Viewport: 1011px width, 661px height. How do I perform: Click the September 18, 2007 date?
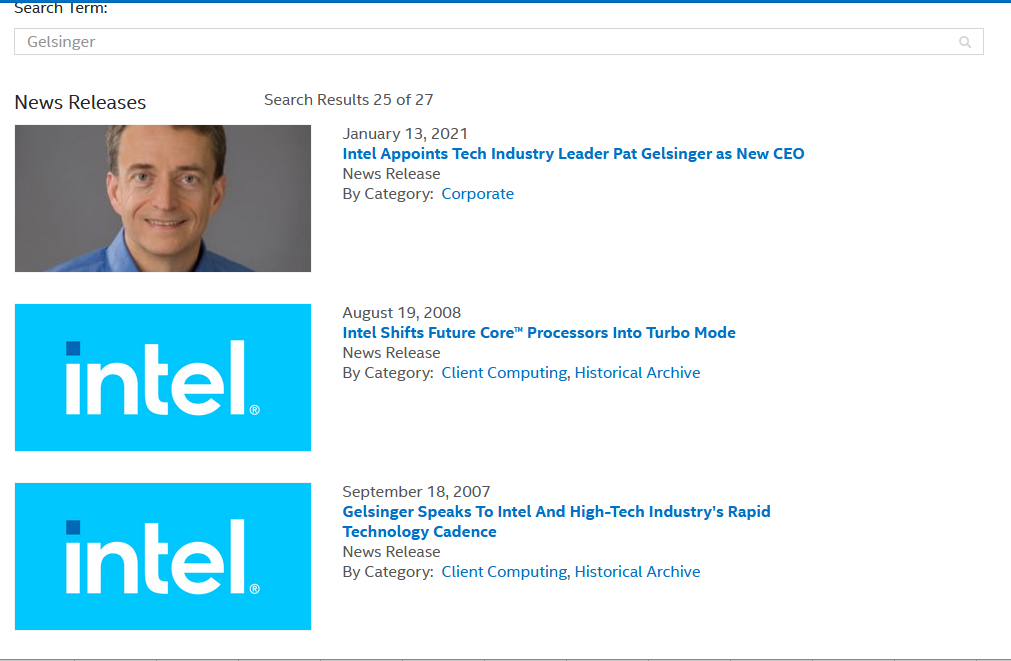(x=416, y=492)
